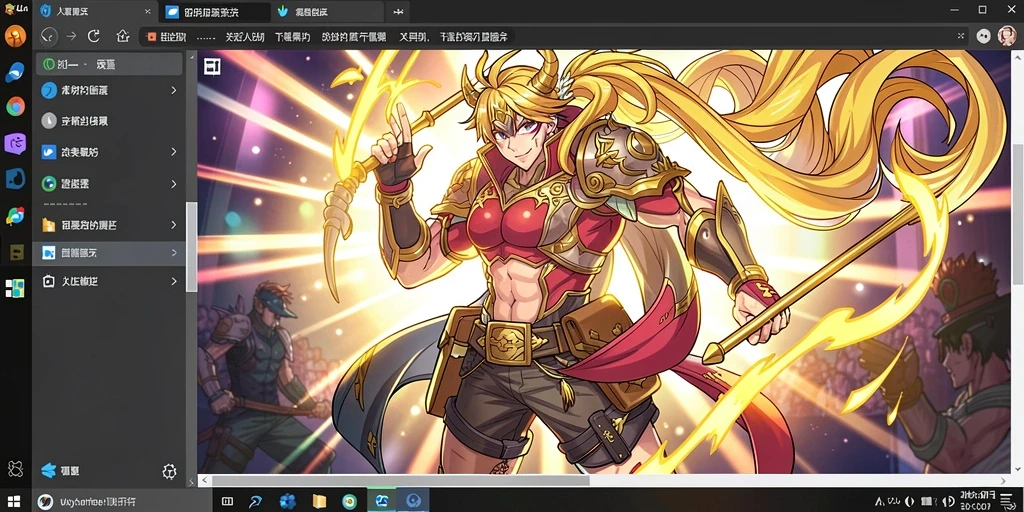1024x512 pixels.
Task: Reload the page with the refresh icon
Action: 94,36
